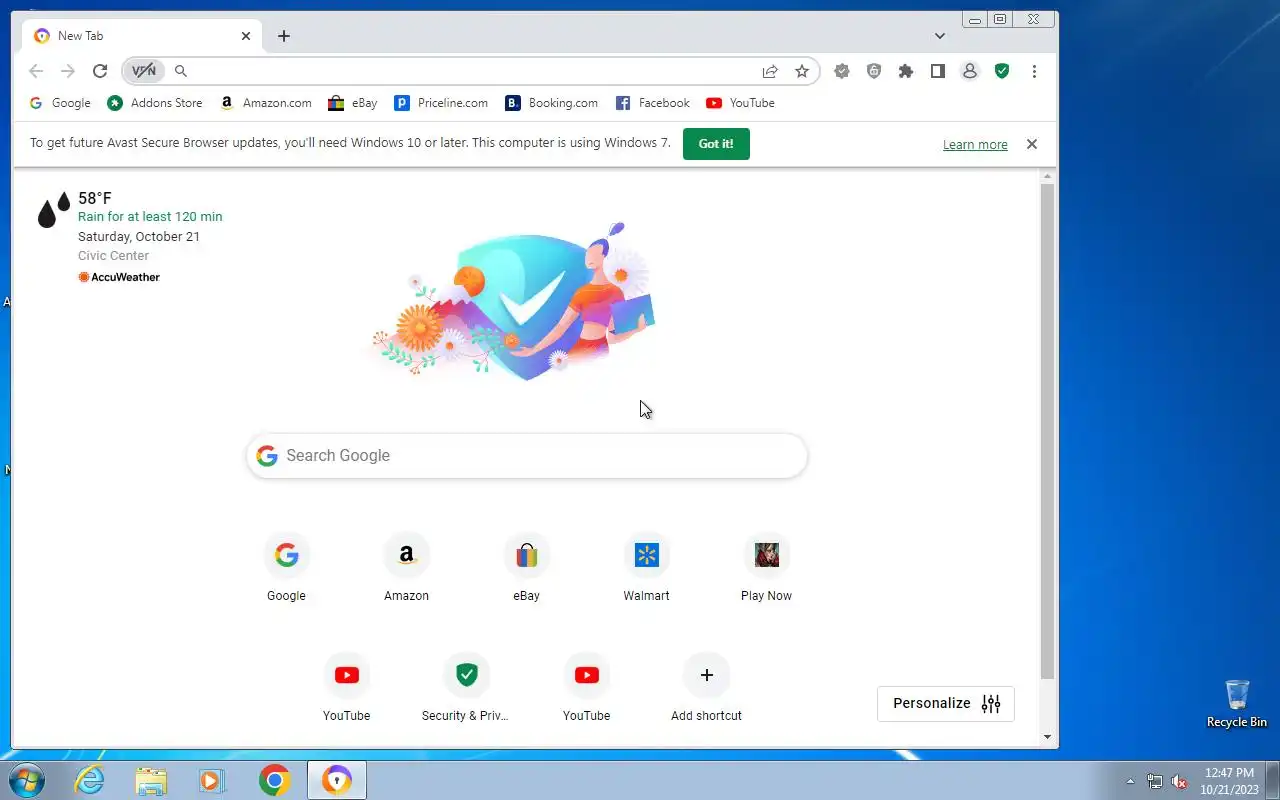Open the Google bookmark

tap(60, 103)
